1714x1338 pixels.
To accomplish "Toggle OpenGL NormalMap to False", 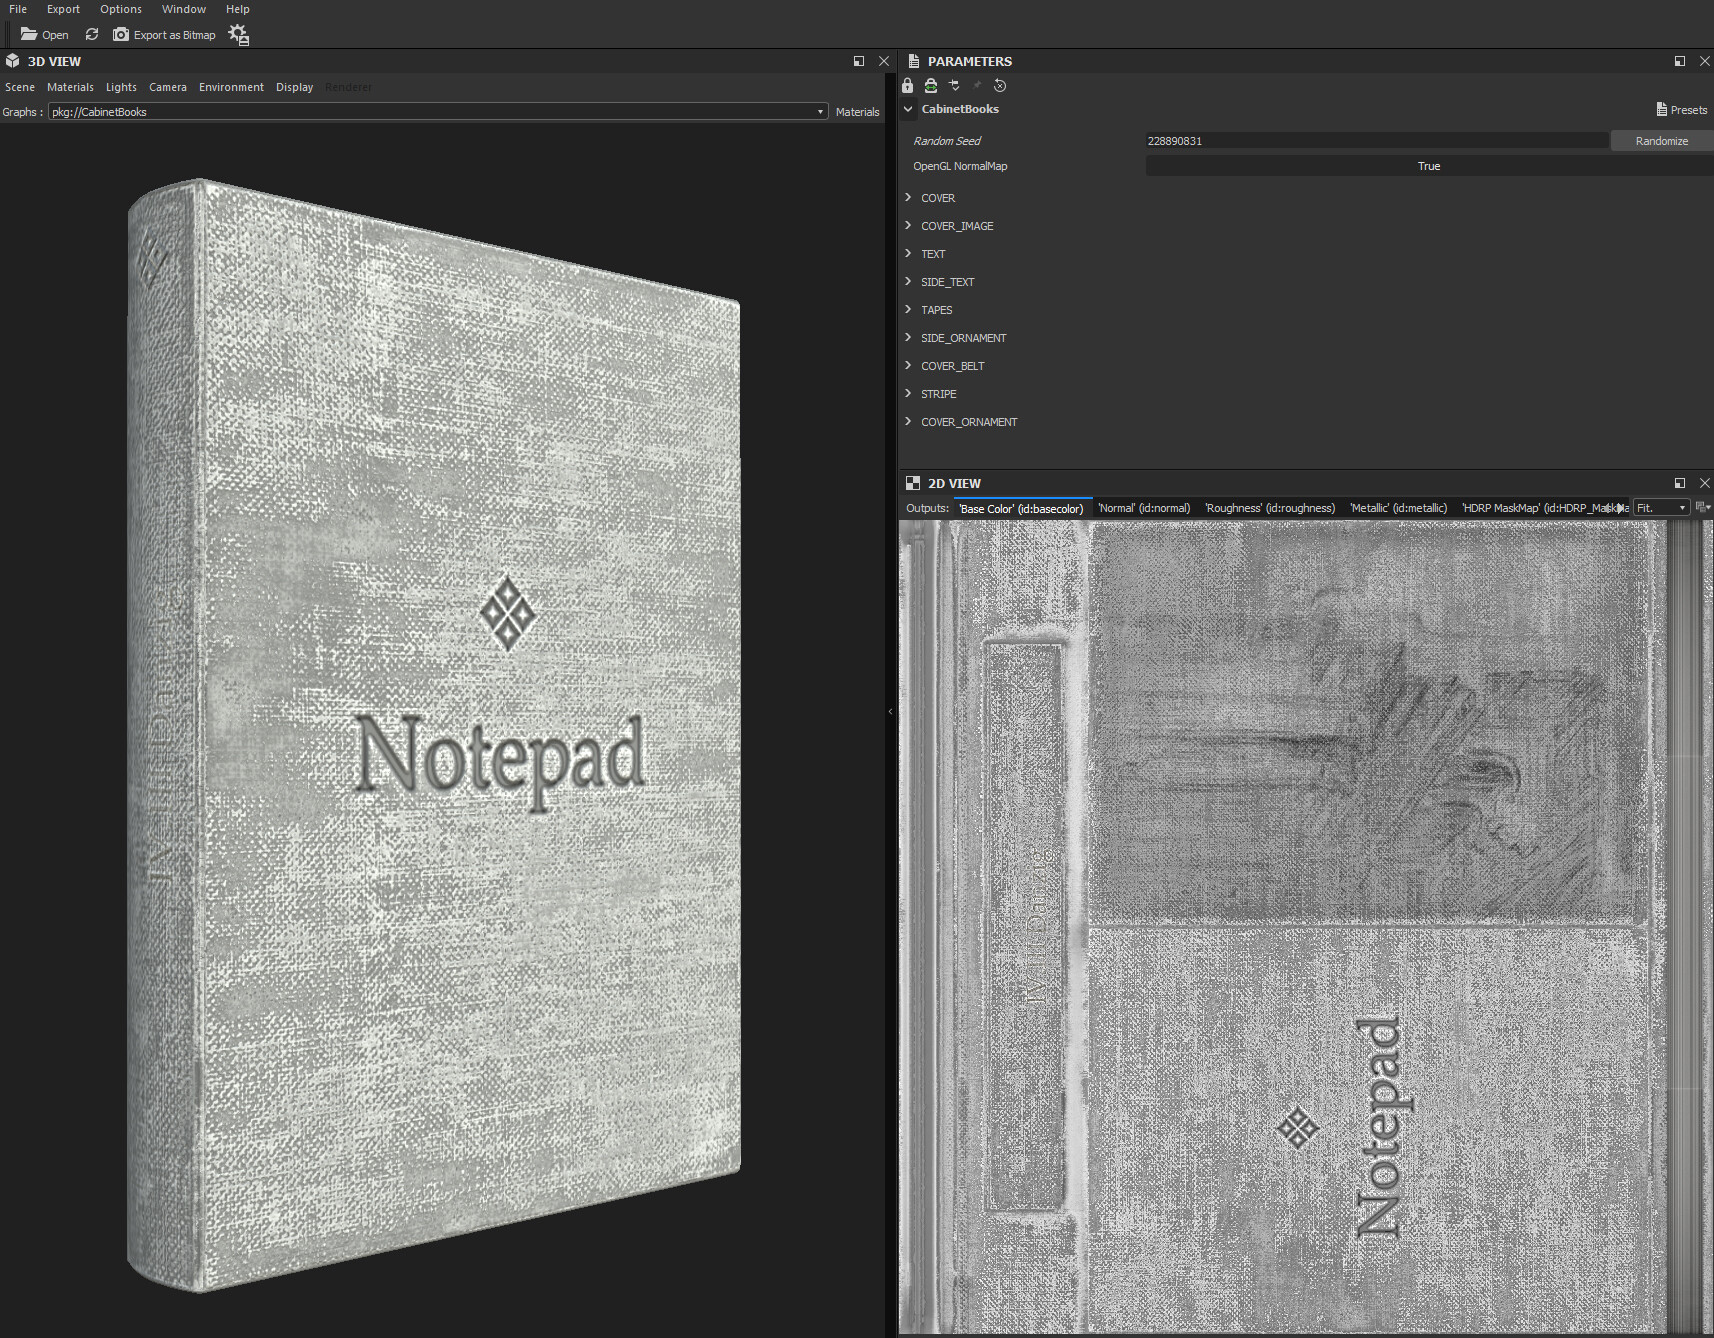I will click(1428, 165).
